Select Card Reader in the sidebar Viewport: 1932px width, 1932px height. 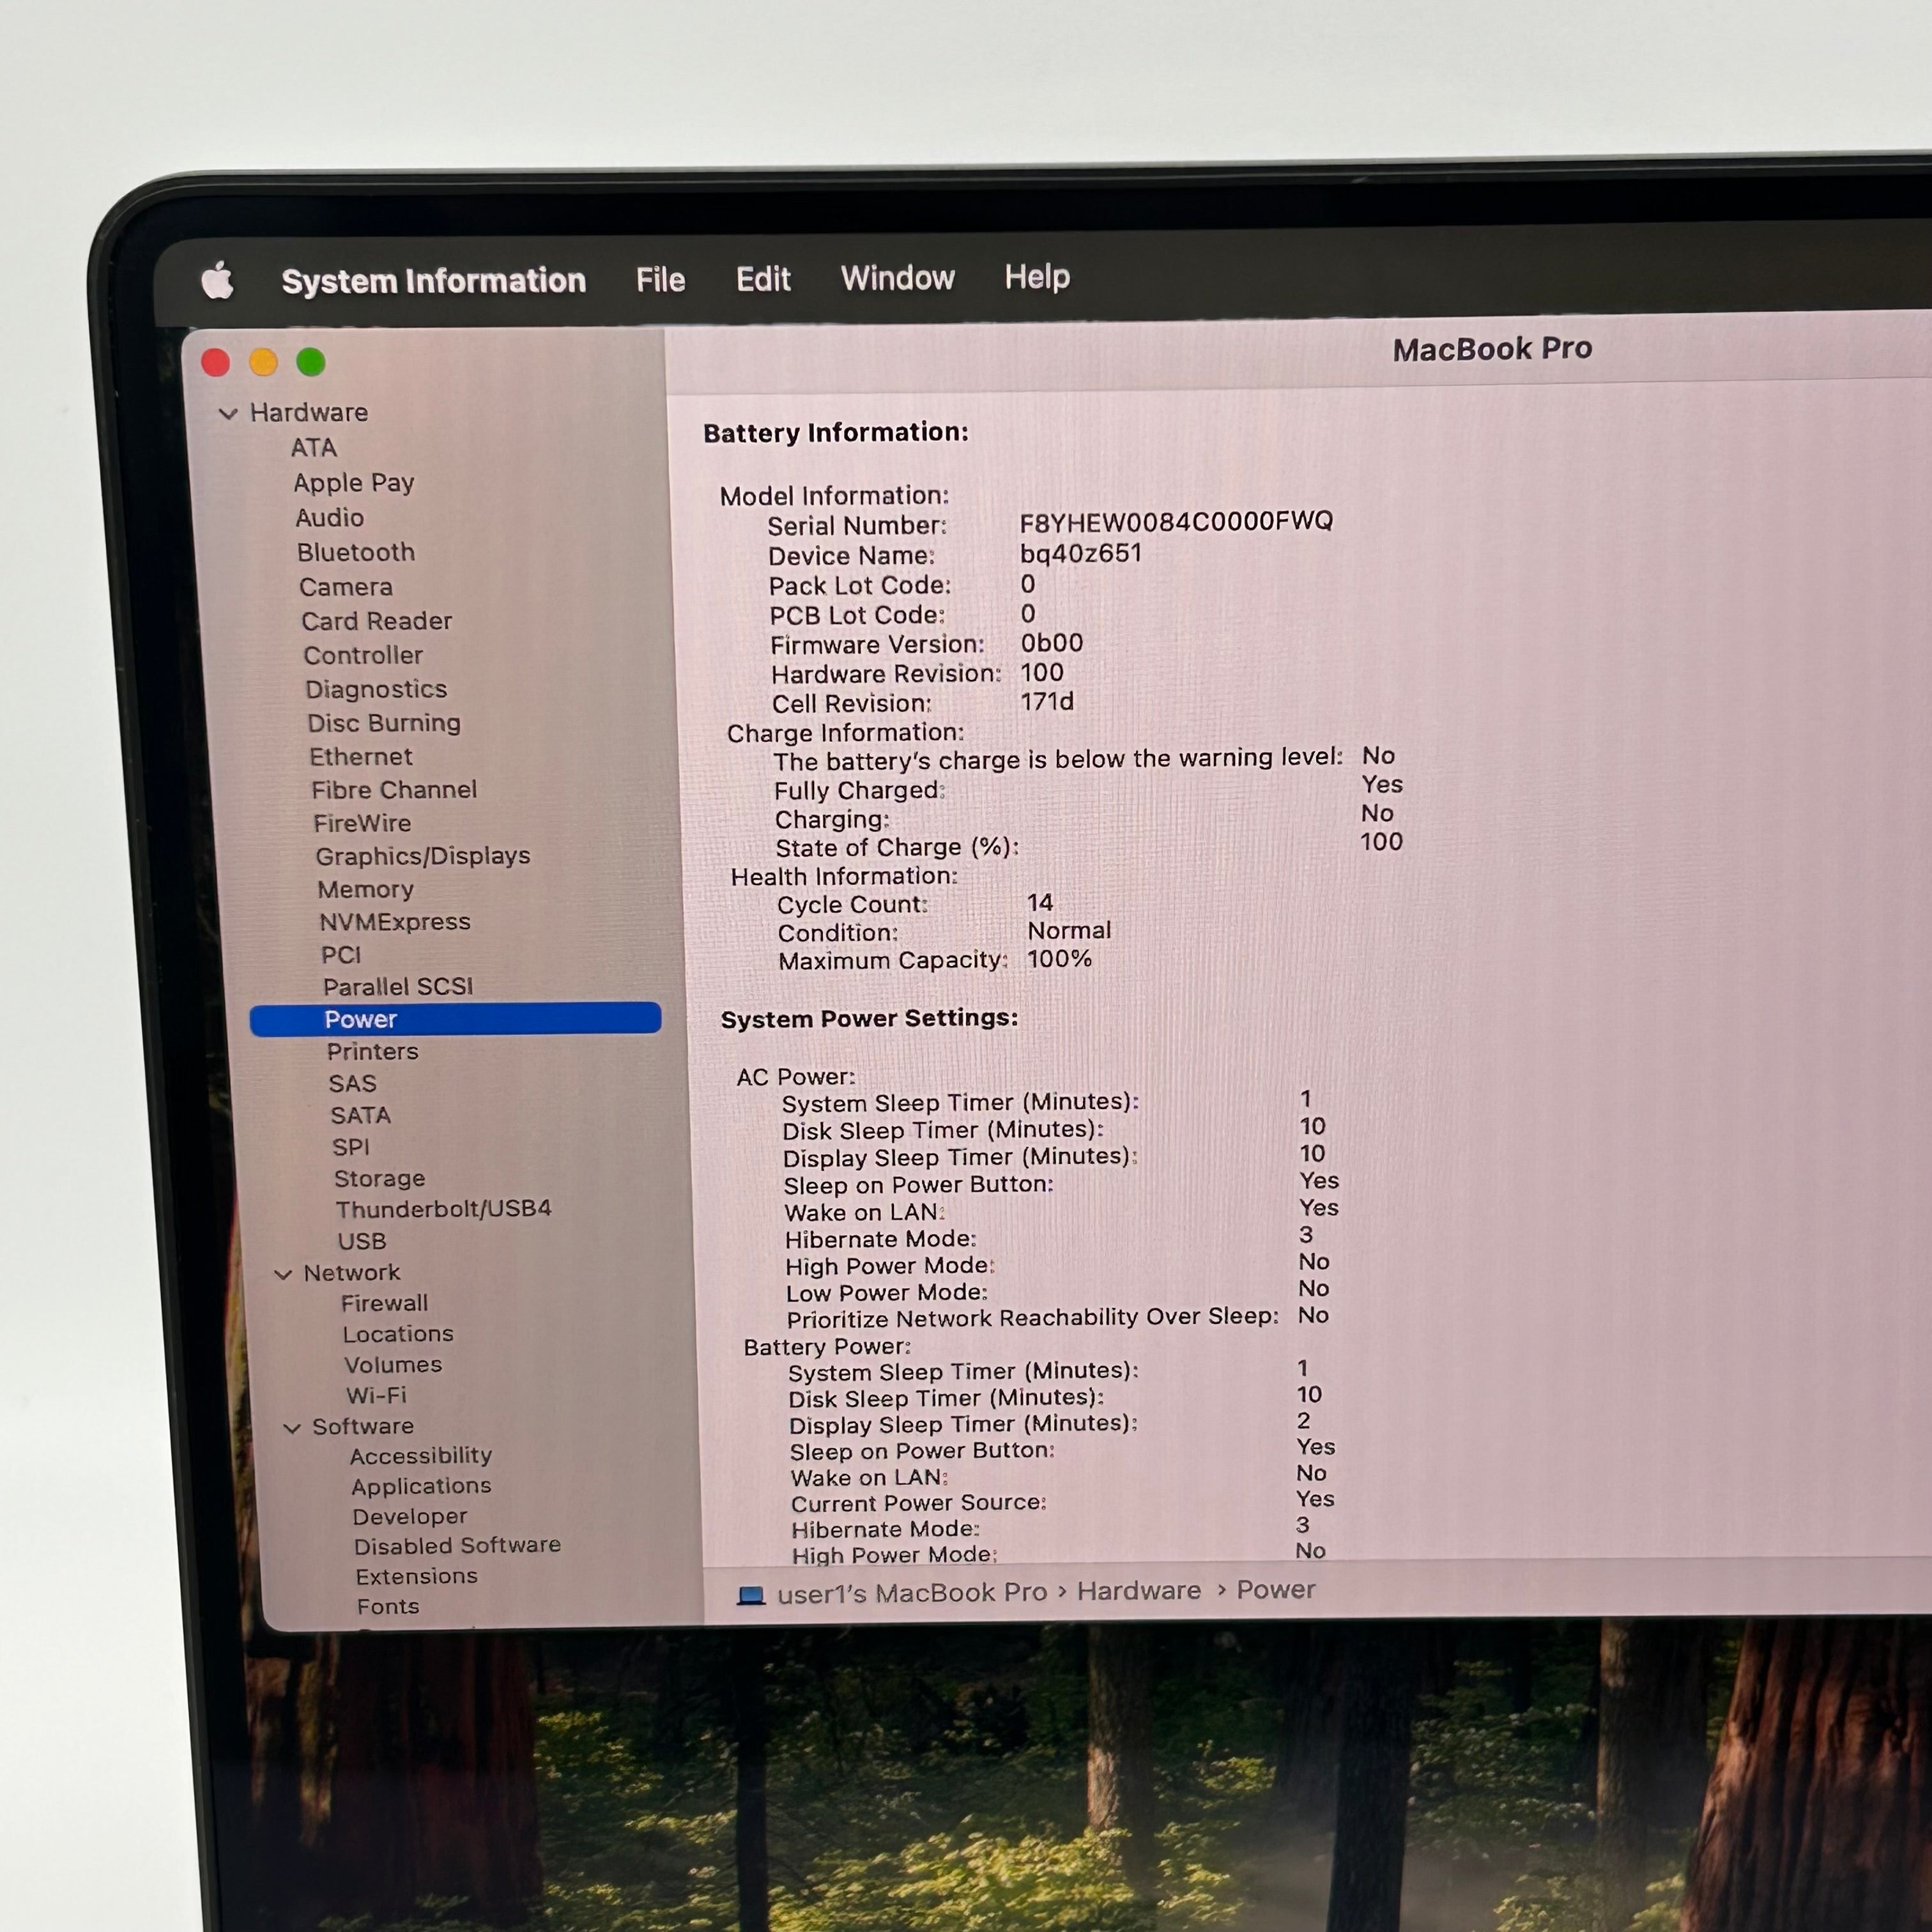[x=377, y=621]
